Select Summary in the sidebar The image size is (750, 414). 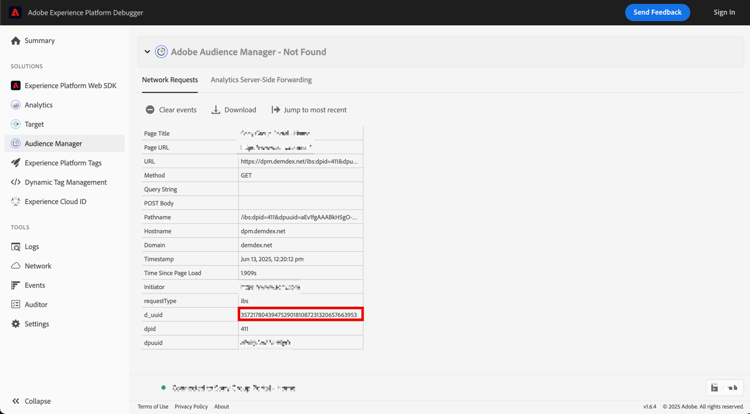coord(40,41)
